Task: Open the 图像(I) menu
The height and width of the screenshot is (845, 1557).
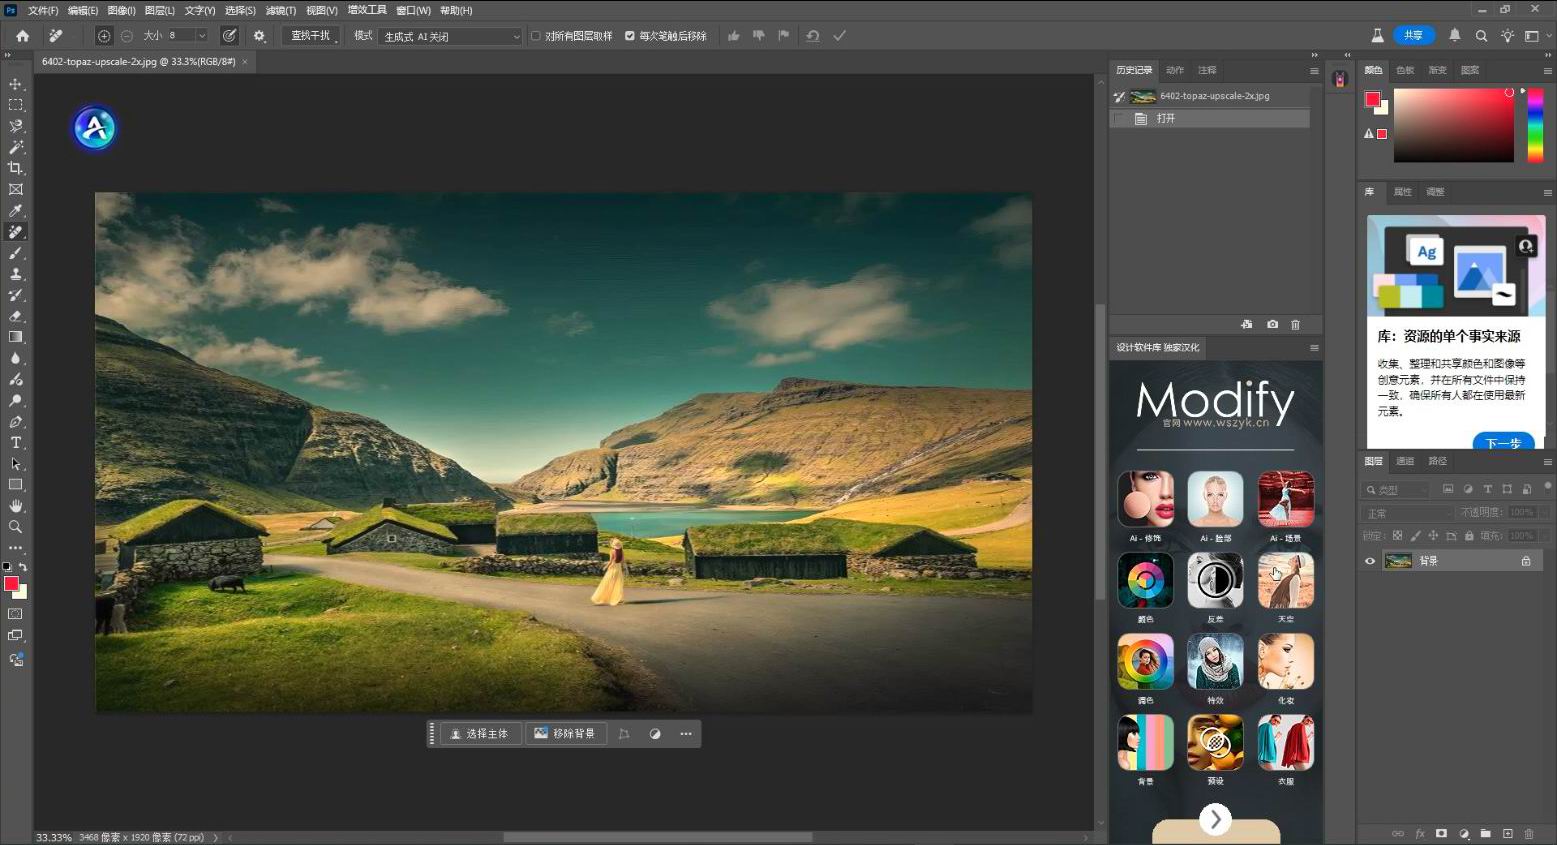Action: [121, 10]
